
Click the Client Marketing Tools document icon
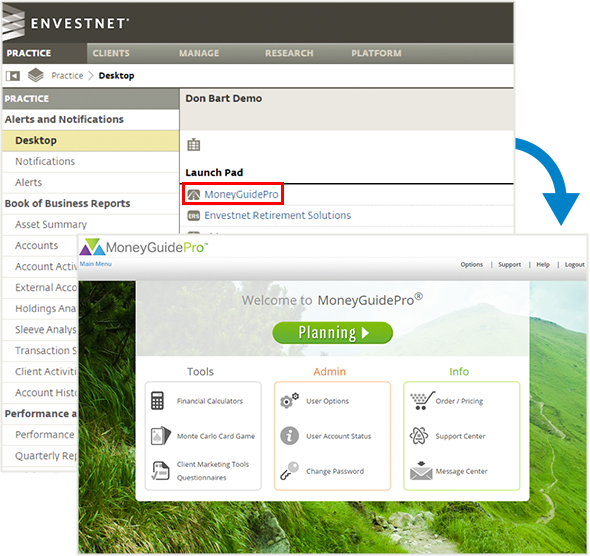160,471
